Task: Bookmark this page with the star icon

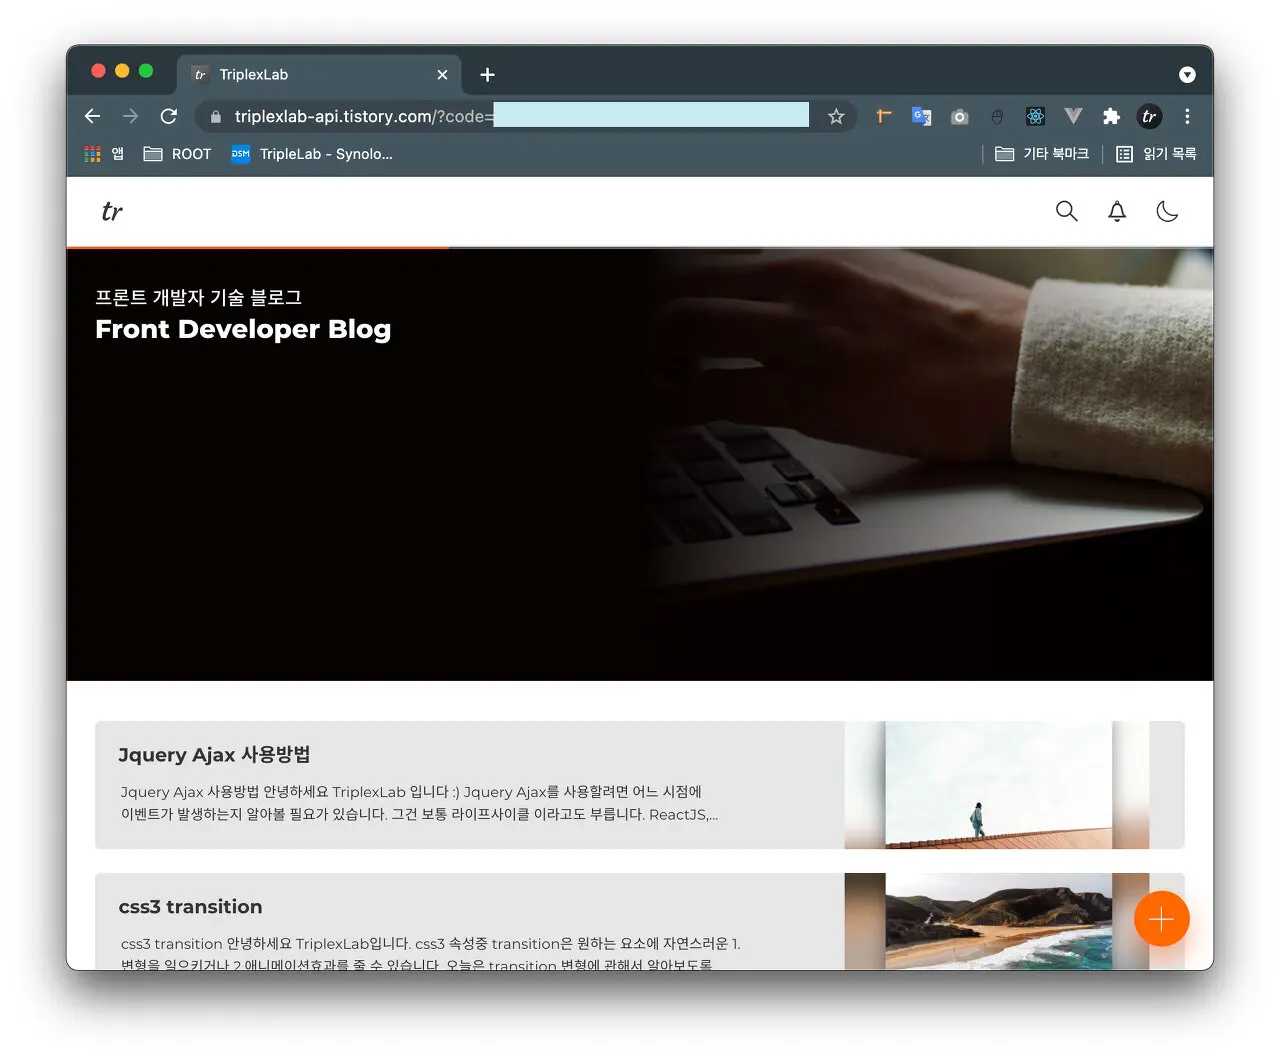Action: coord(836,117)
